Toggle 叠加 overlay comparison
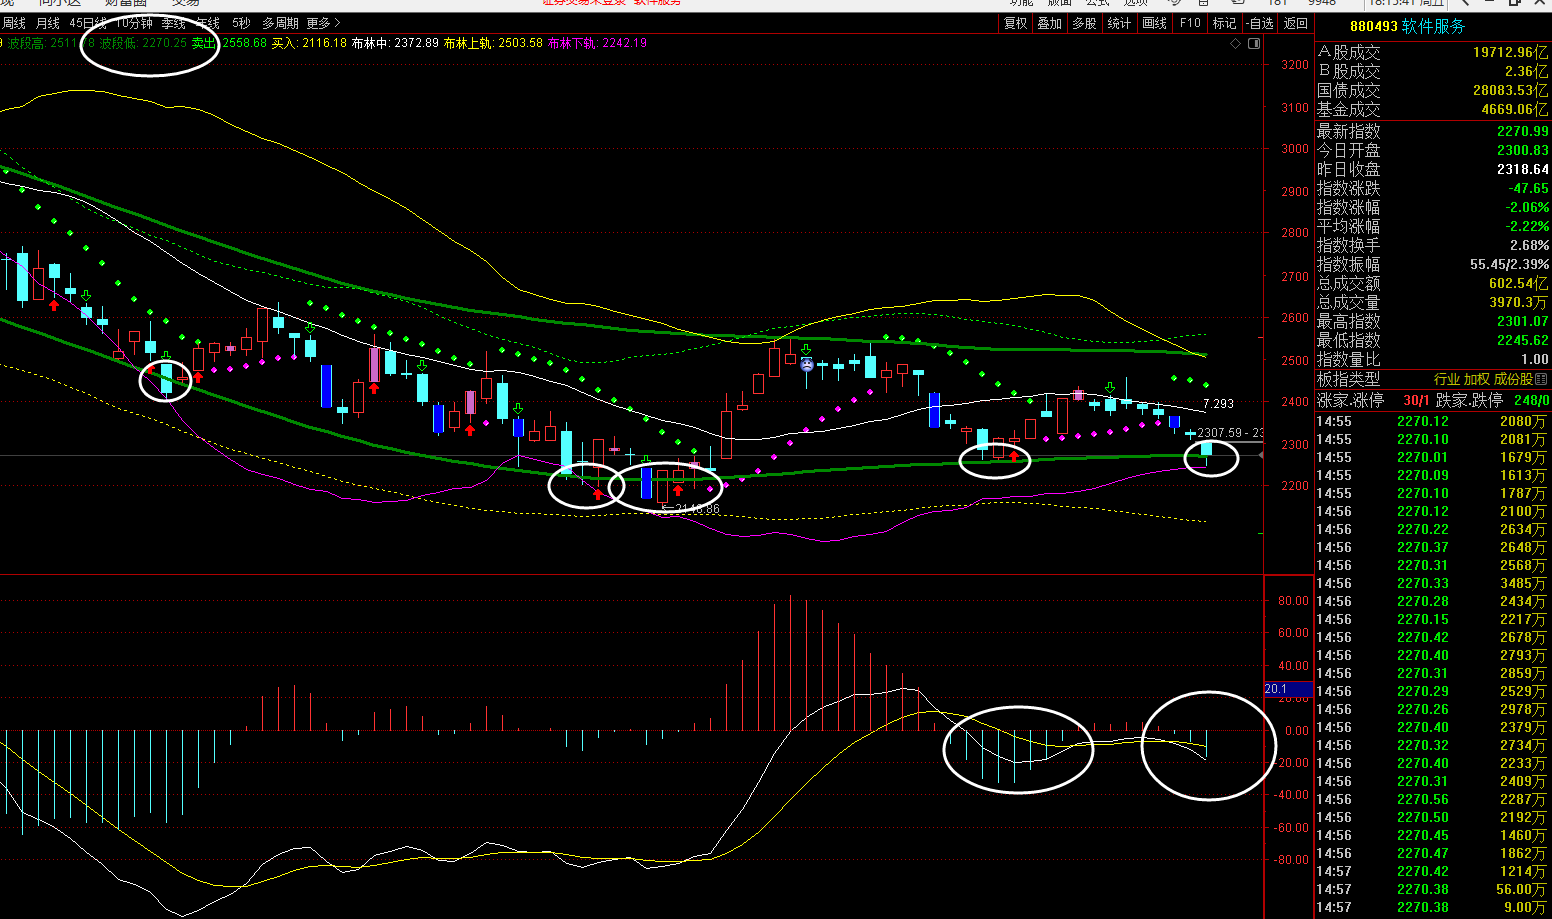 tap(1049, 23)
